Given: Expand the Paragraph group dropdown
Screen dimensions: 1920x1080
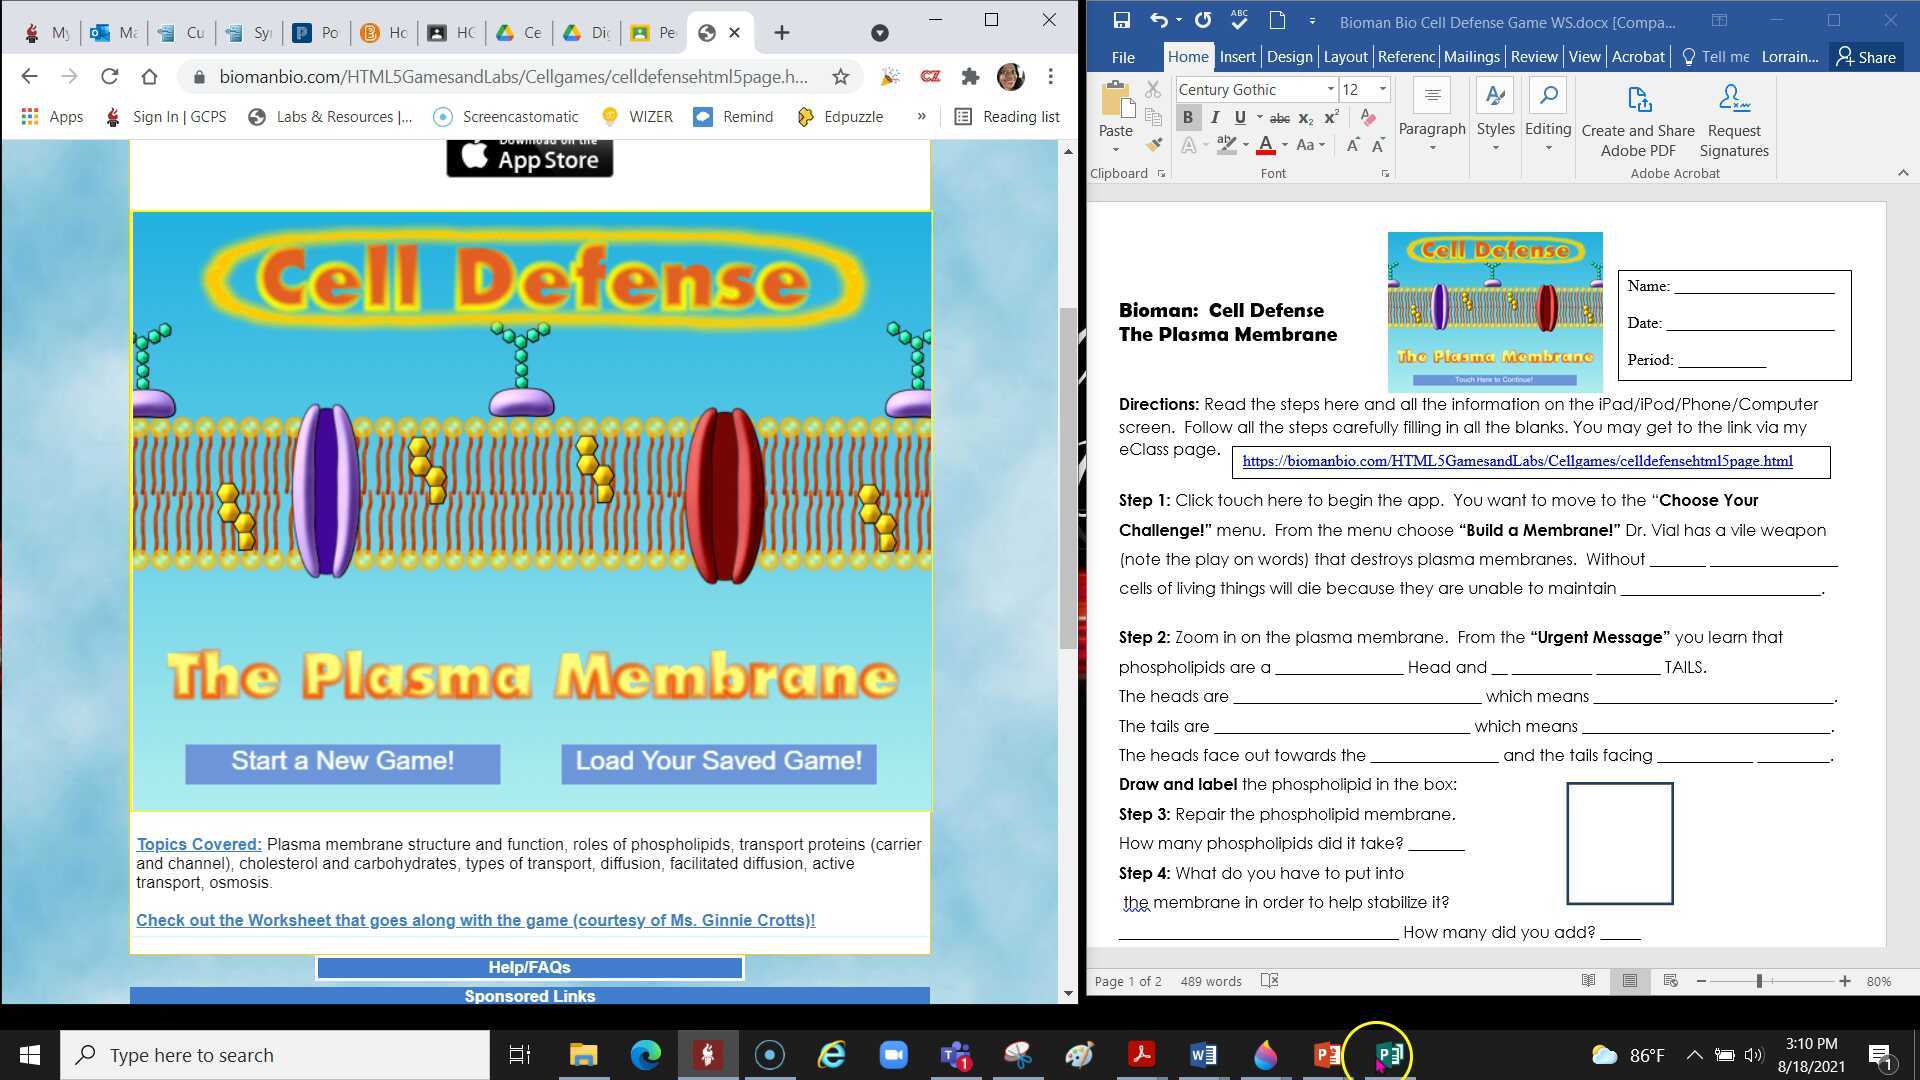Looking at the screenshot, I should point(1432,149).
